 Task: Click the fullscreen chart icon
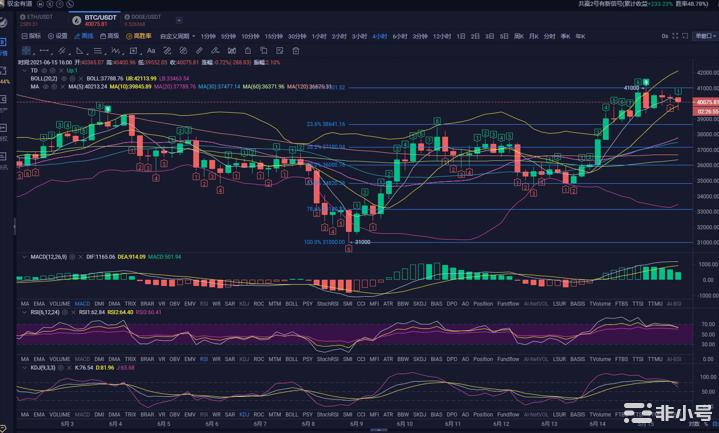[x=675, y=36]
